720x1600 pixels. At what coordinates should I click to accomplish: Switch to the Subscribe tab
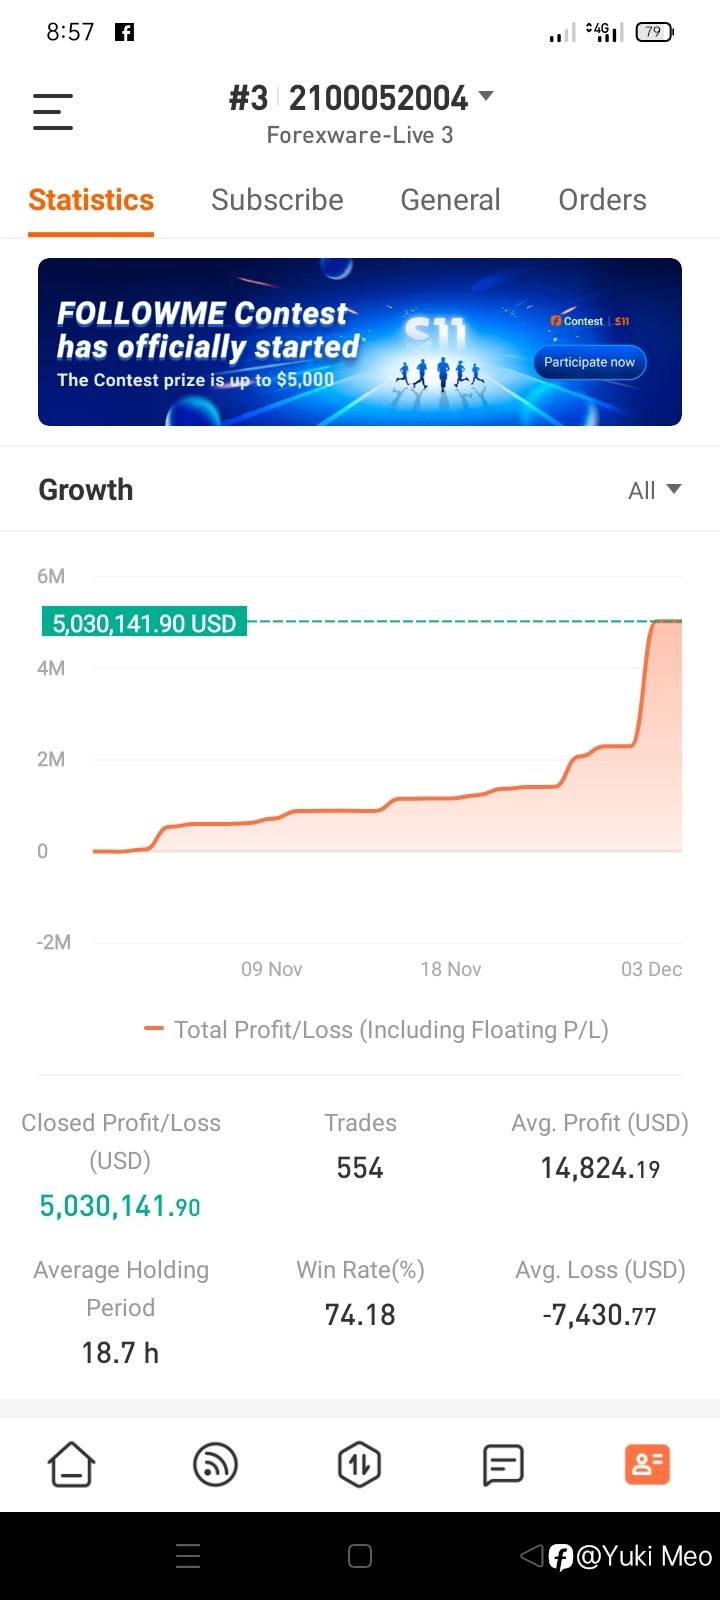pos(277,200)
